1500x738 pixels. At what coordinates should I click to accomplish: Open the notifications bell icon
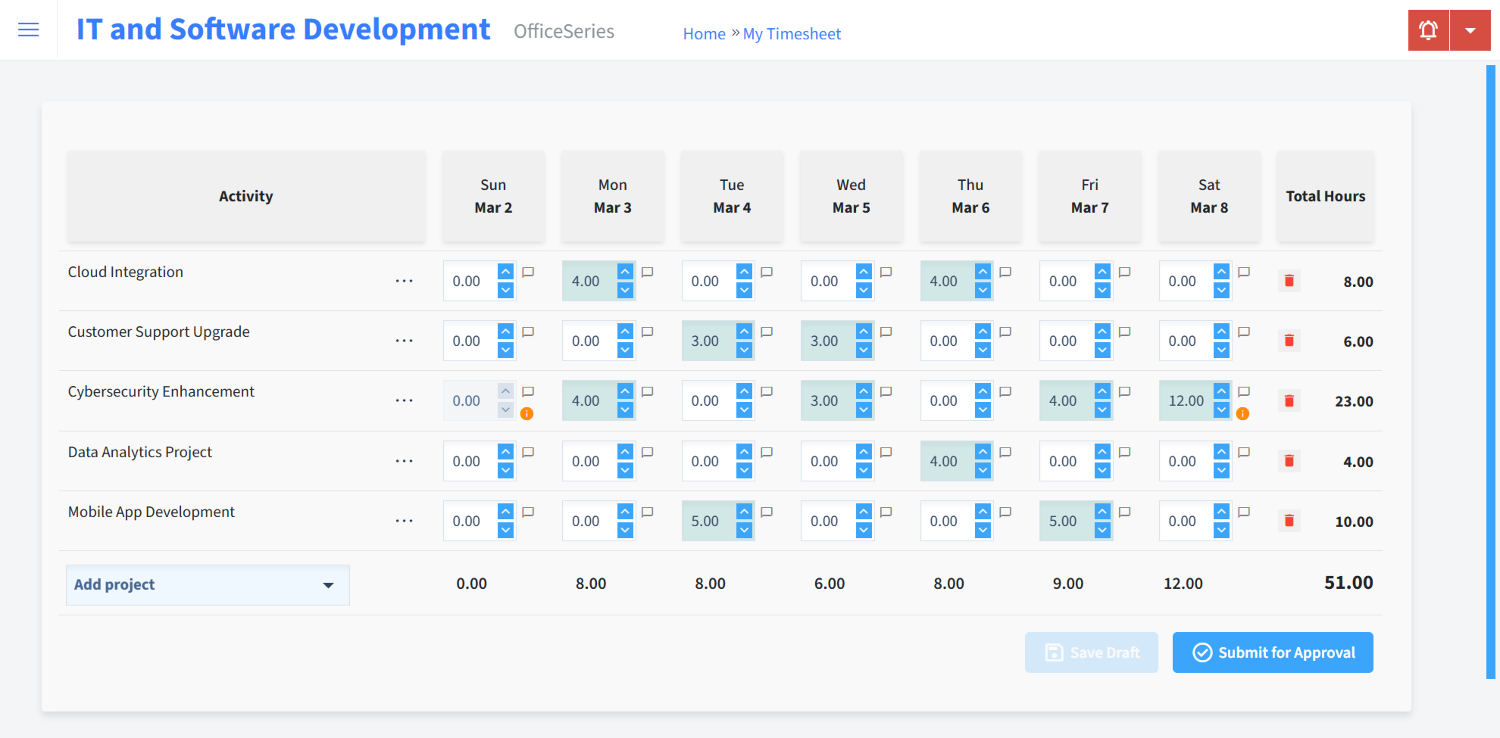(1427, 30)
